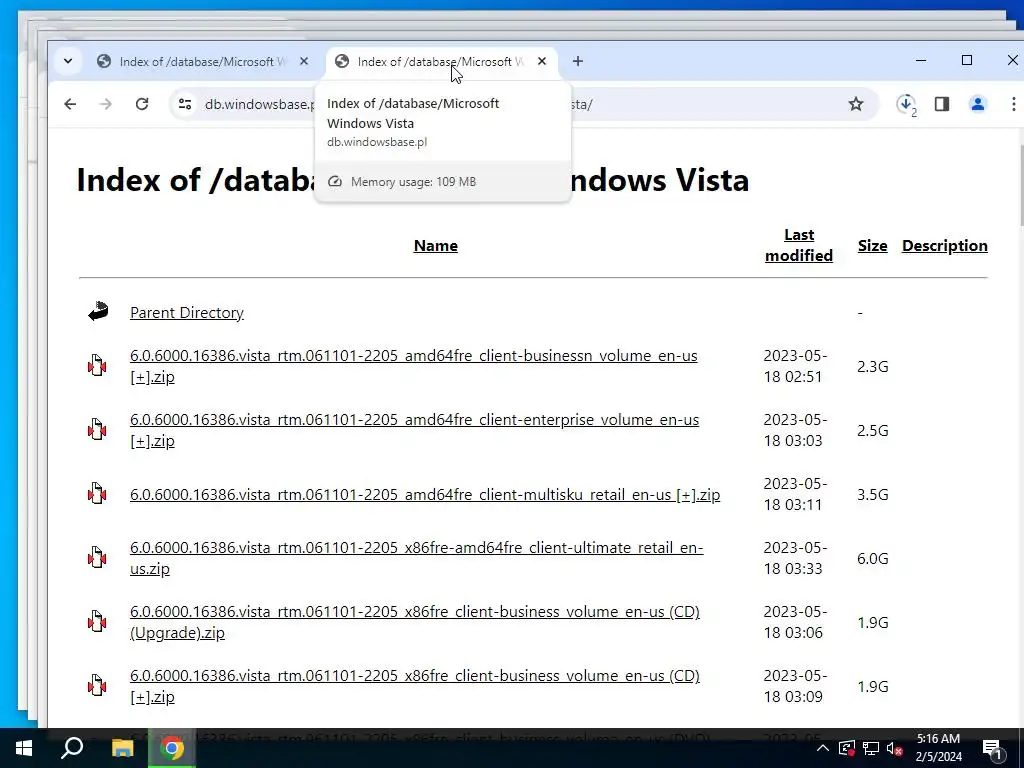Download client-businessn volume amd64 zip
The width and height of the screenshot is (1024, 768).
(413, 366)
